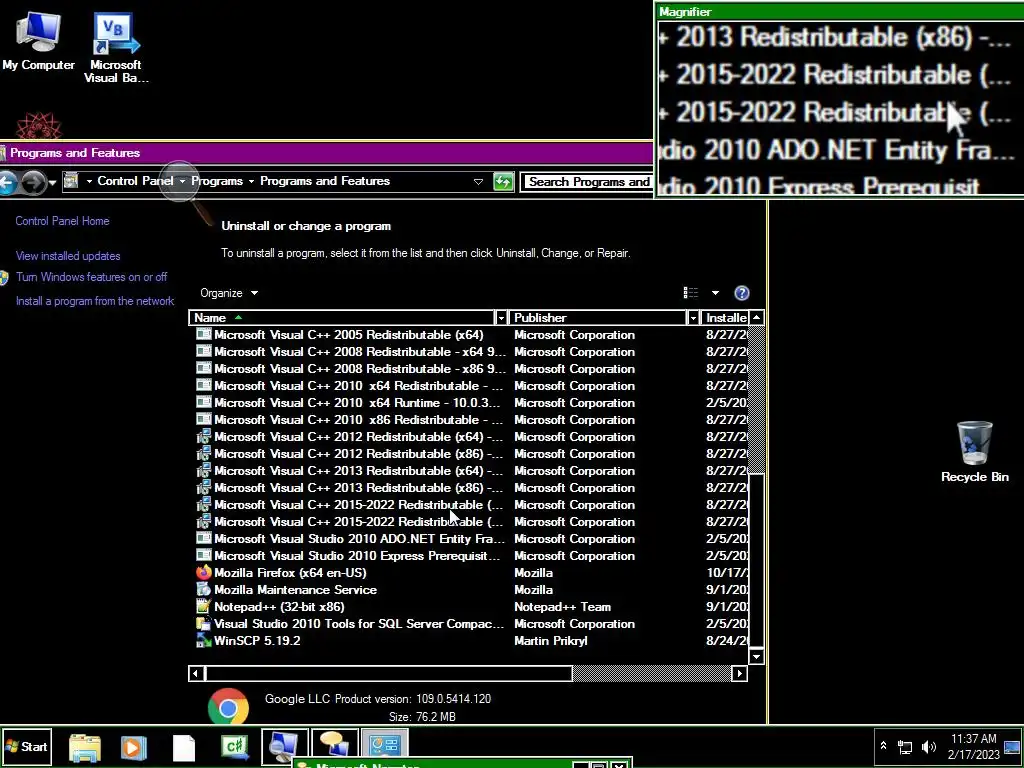Click the taskbar clock showing 11:37 AM
1024x768 pixels.
[974, 746]
